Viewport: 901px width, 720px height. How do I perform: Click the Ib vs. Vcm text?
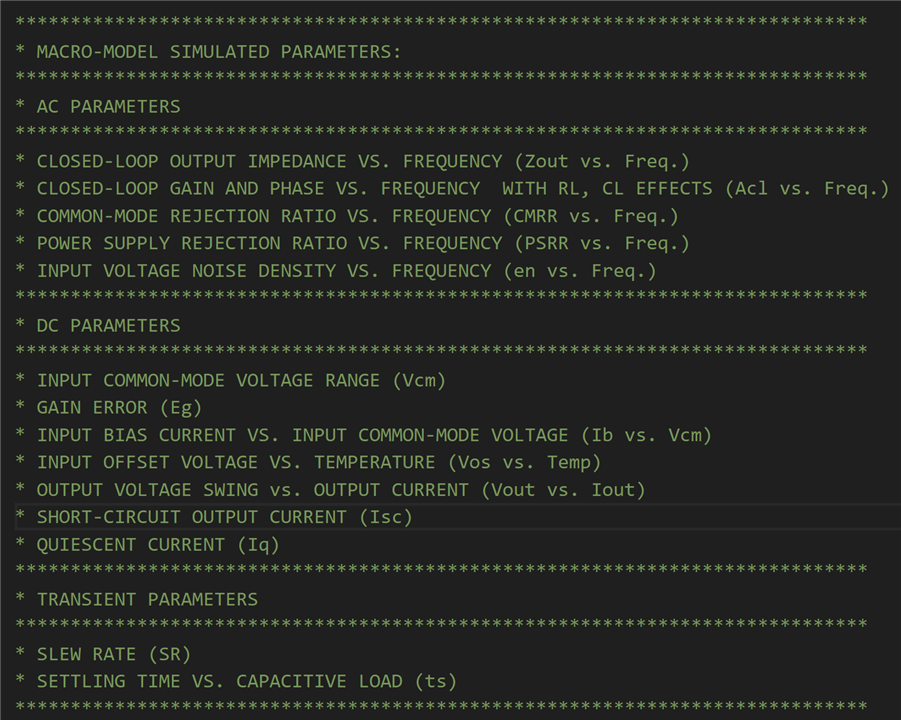[646, 435]
